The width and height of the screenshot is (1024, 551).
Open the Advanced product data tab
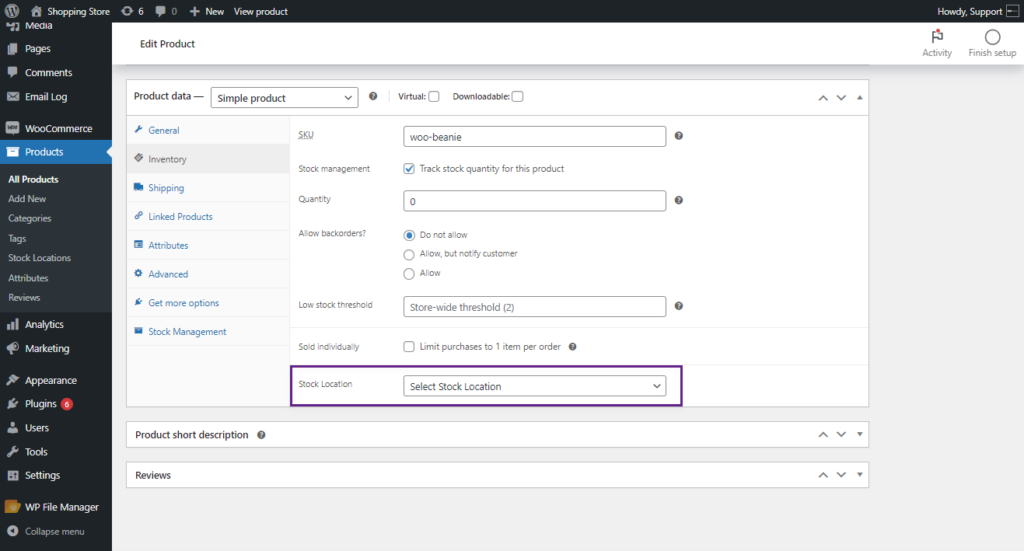[208, 274]
